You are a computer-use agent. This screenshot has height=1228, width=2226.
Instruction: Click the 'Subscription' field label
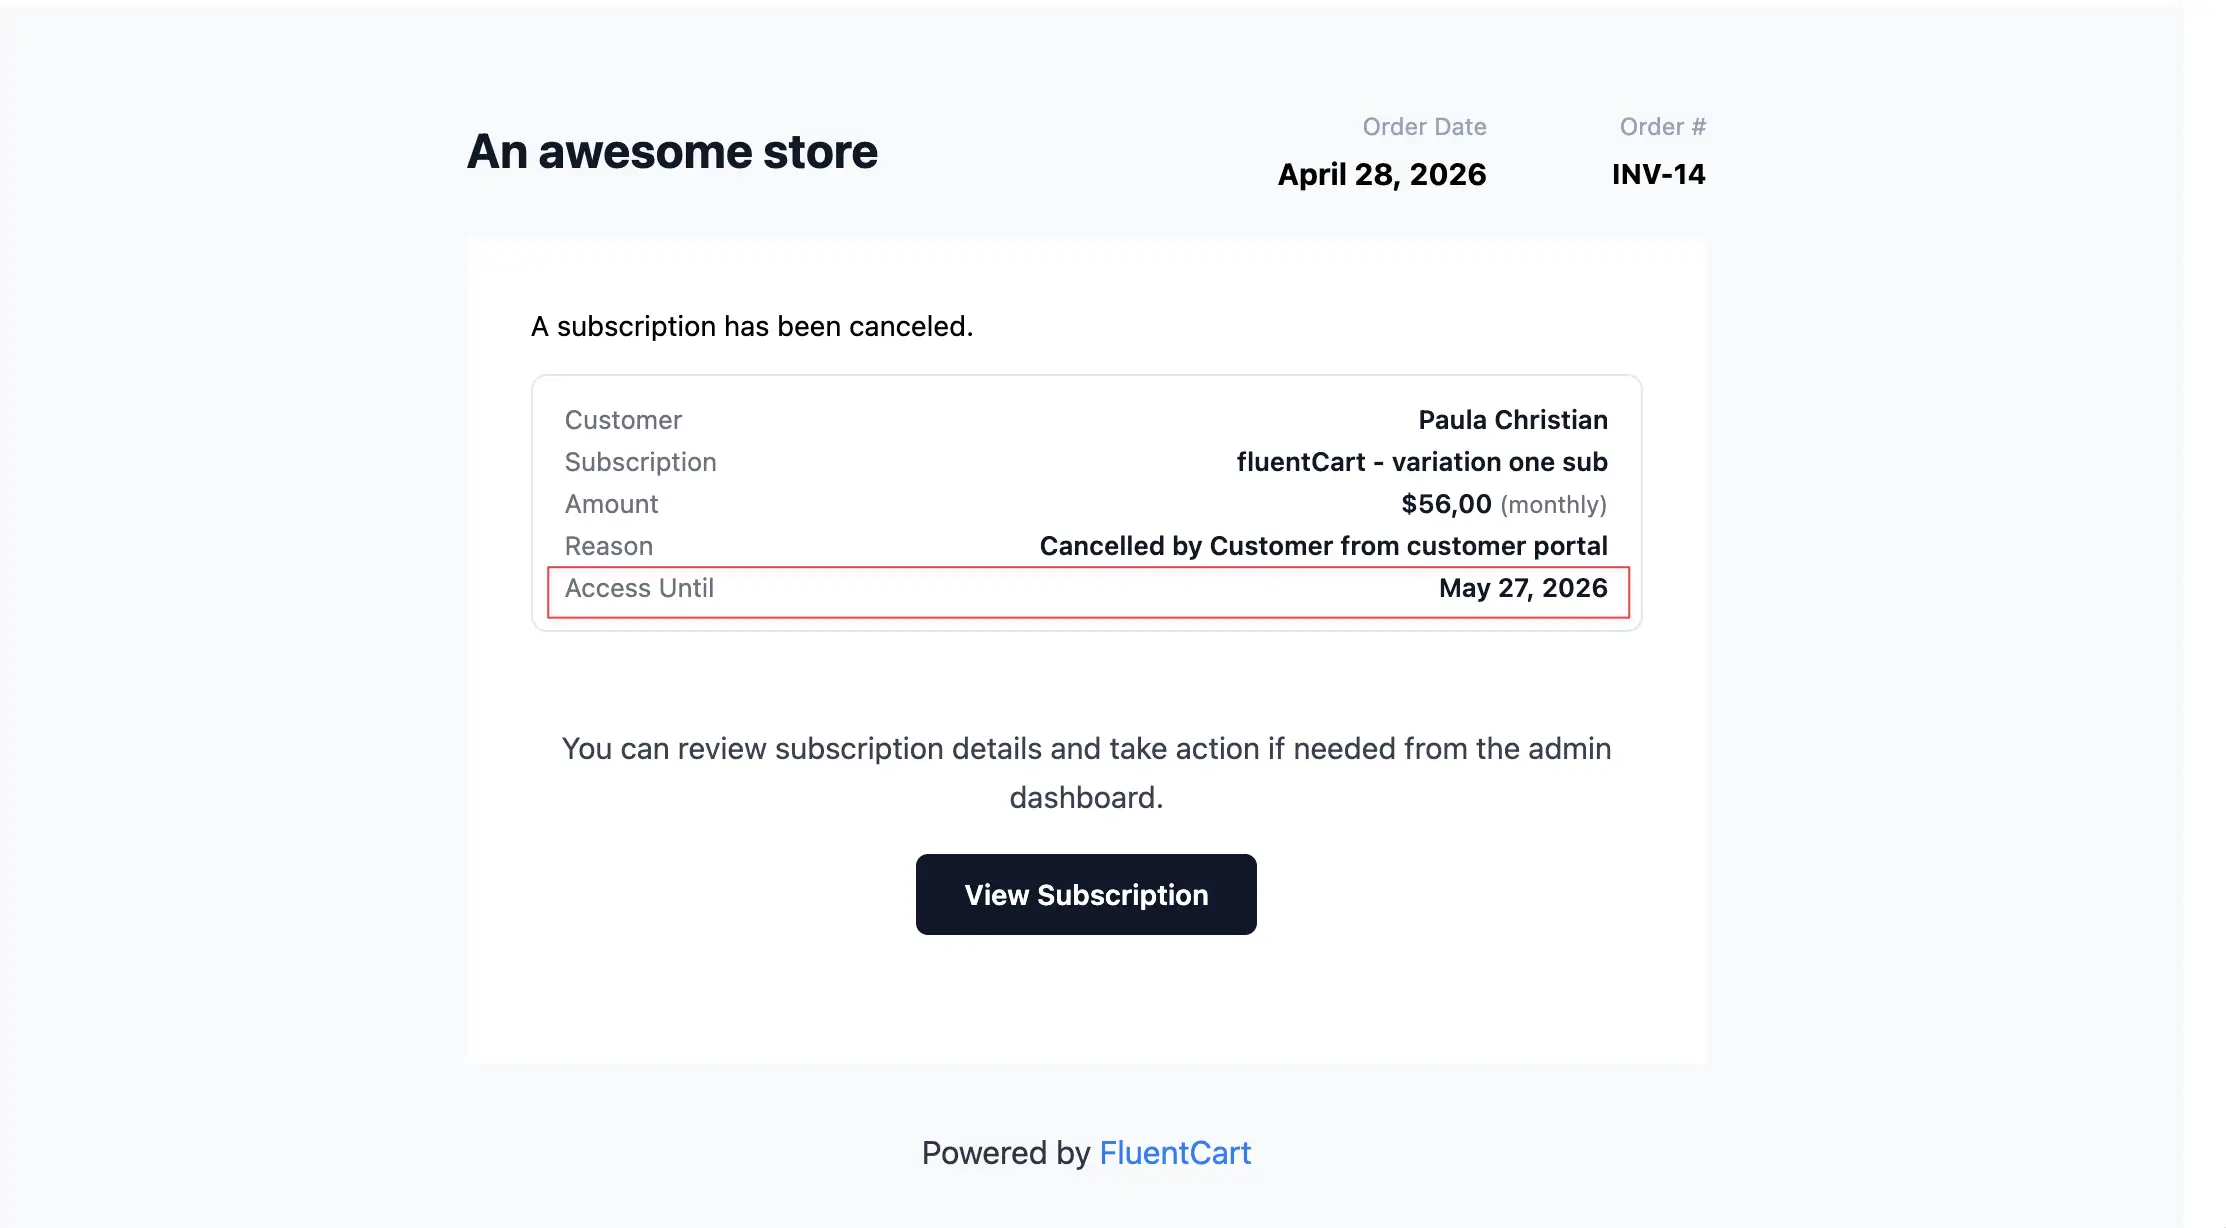641,461
